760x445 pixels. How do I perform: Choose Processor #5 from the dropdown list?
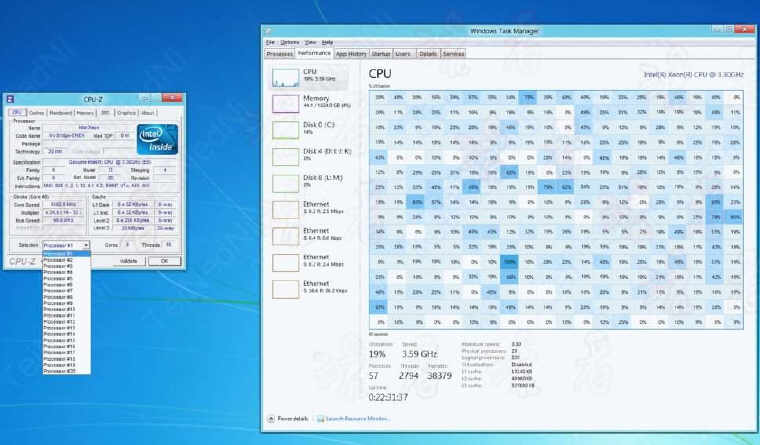[66, 279]
